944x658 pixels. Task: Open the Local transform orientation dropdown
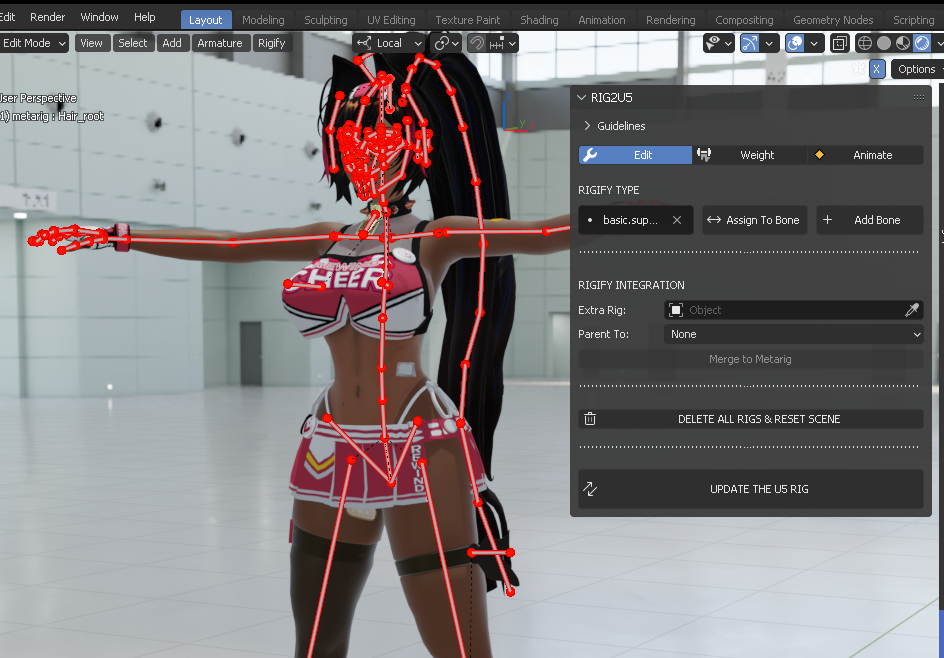click(389, 43)
